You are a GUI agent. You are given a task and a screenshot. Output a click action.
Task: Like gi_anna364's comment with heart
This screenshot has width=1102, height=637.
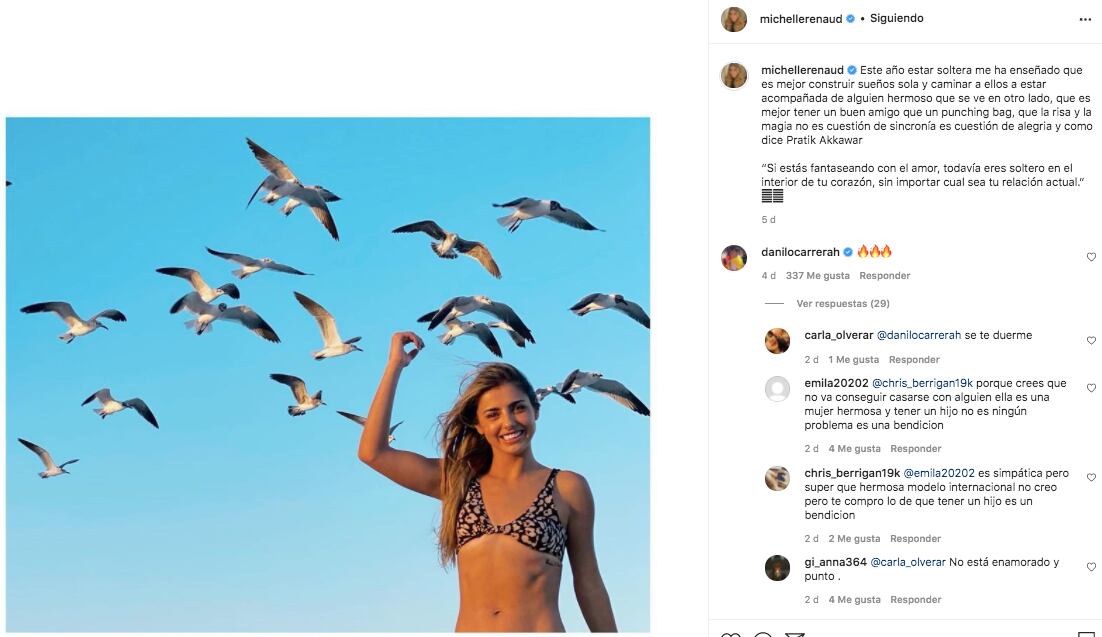tap(1091, 567)
